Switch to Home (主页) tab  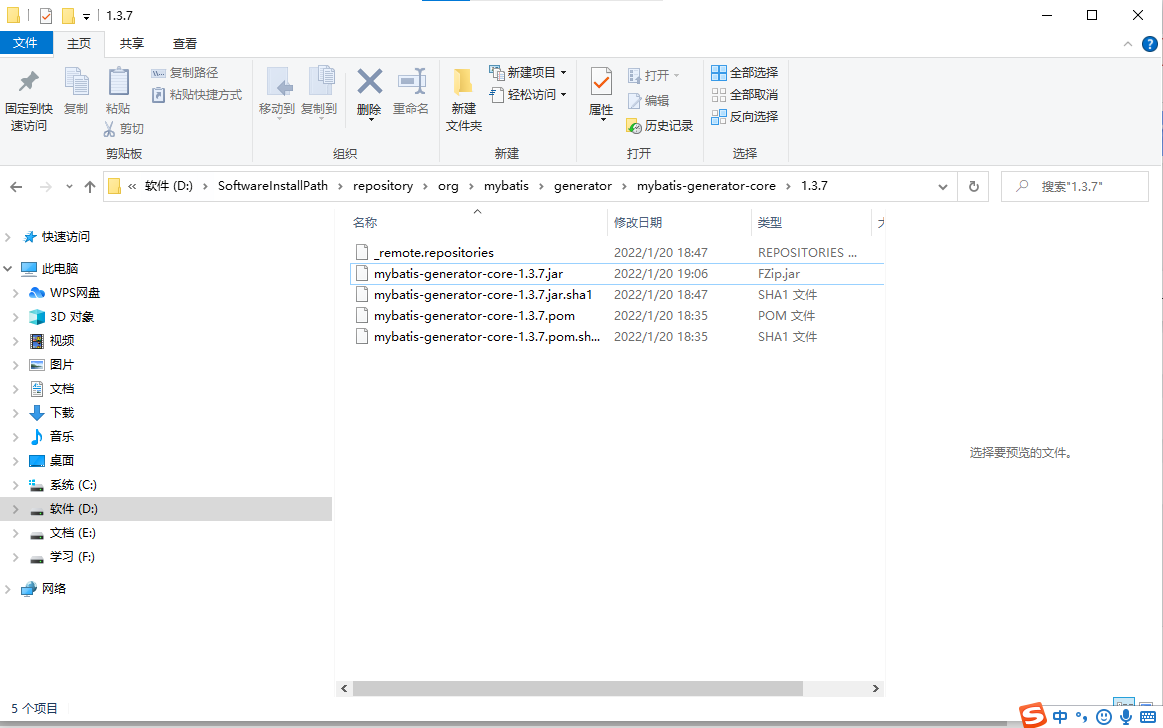point(79,44)
